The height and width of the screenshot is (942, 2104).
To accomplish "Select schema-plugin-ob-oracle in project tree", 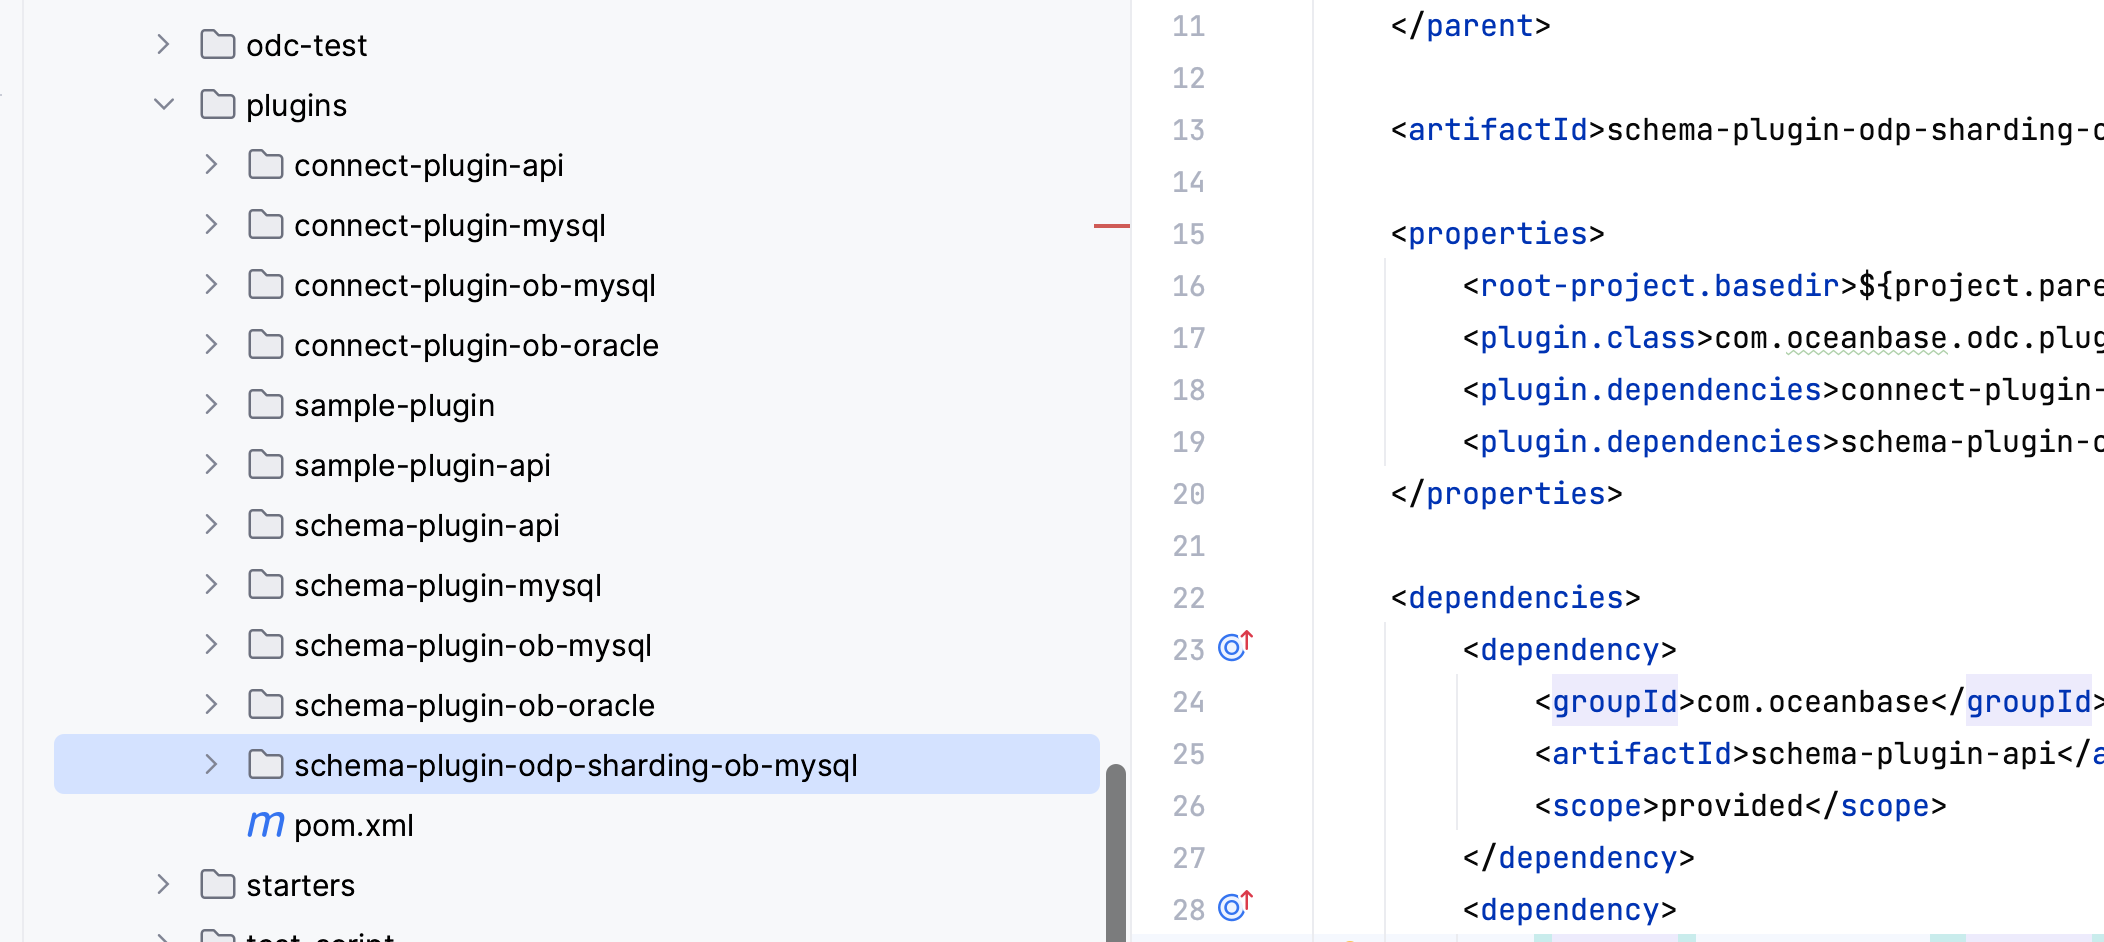I will [474, 706].
